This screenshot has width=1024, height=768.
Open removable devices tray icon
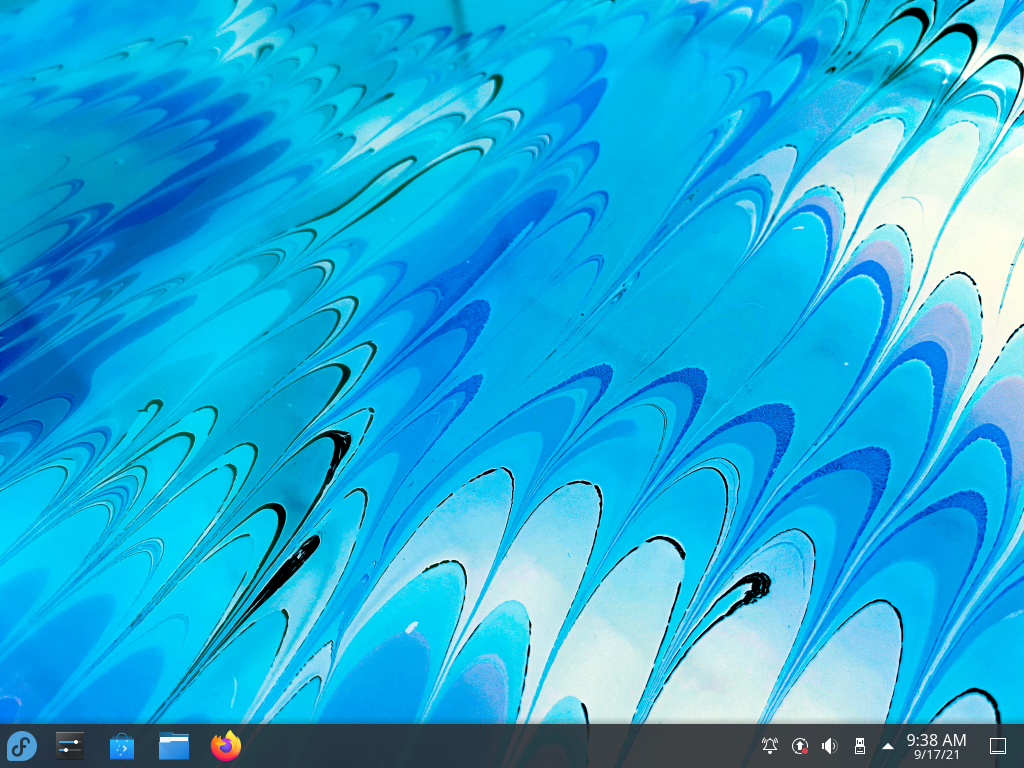859,746
